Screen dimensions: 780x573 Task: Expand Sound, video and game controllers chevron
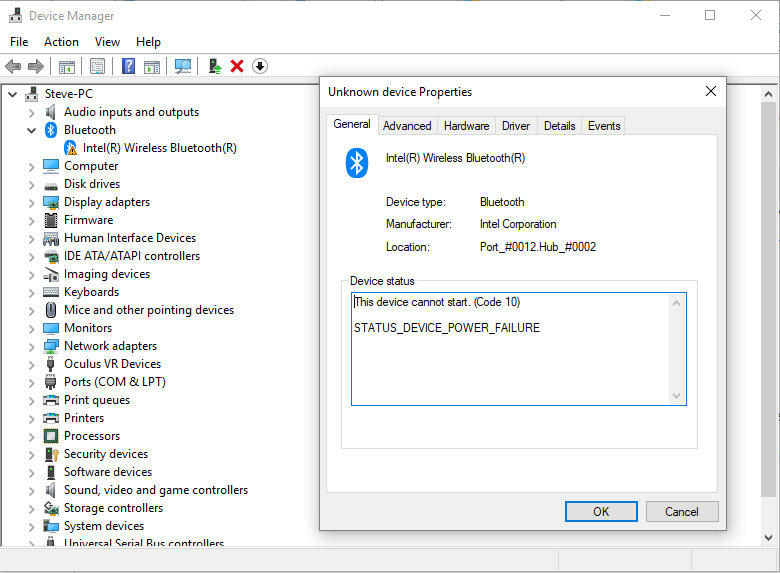[x=31, y=491]
